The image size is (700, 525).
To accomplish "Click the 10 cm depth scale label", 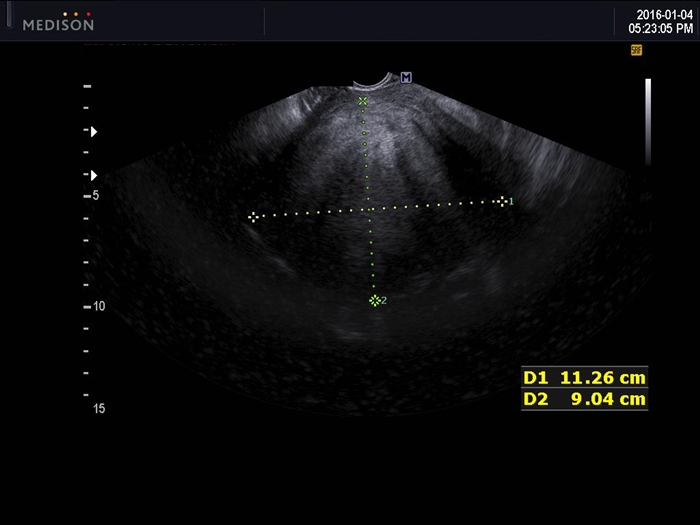I will pos(99,306).
